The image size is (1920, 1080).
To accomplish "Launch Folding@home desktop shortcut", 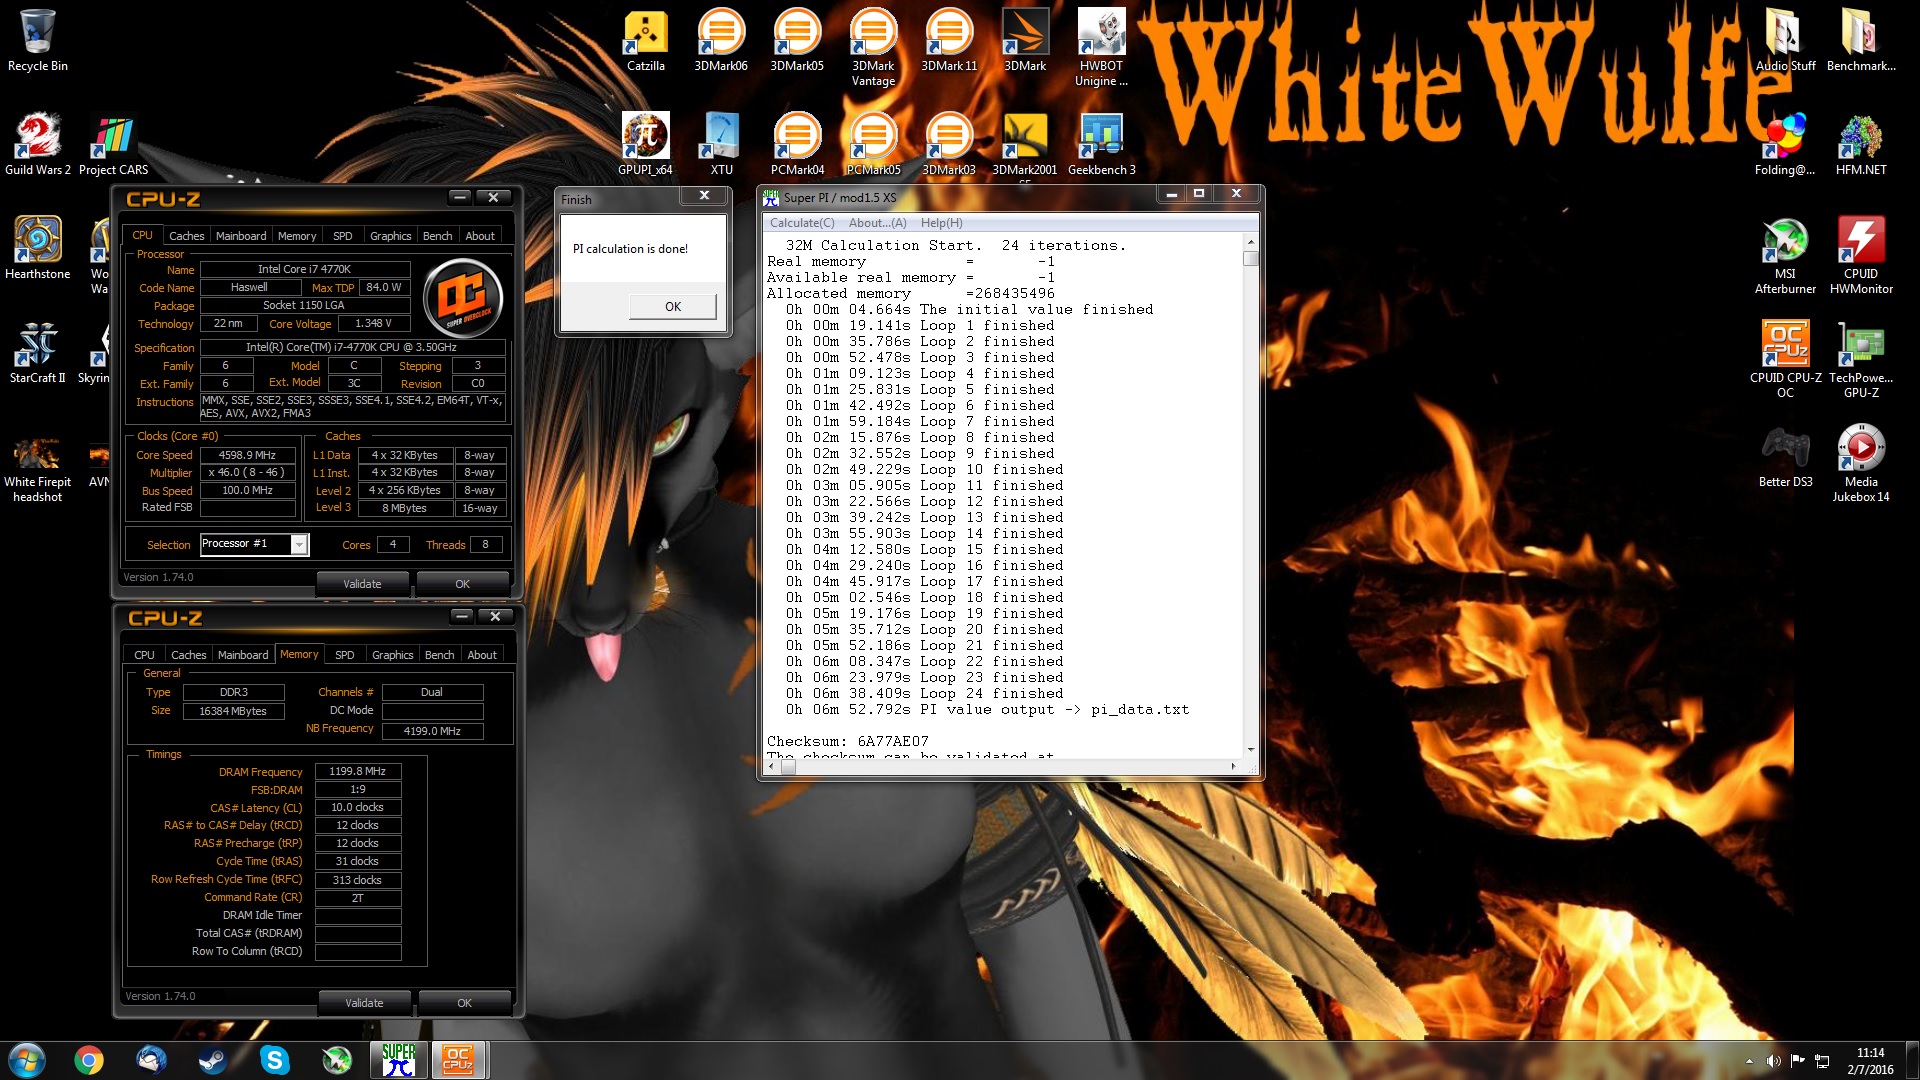I will coord(1785,144).
